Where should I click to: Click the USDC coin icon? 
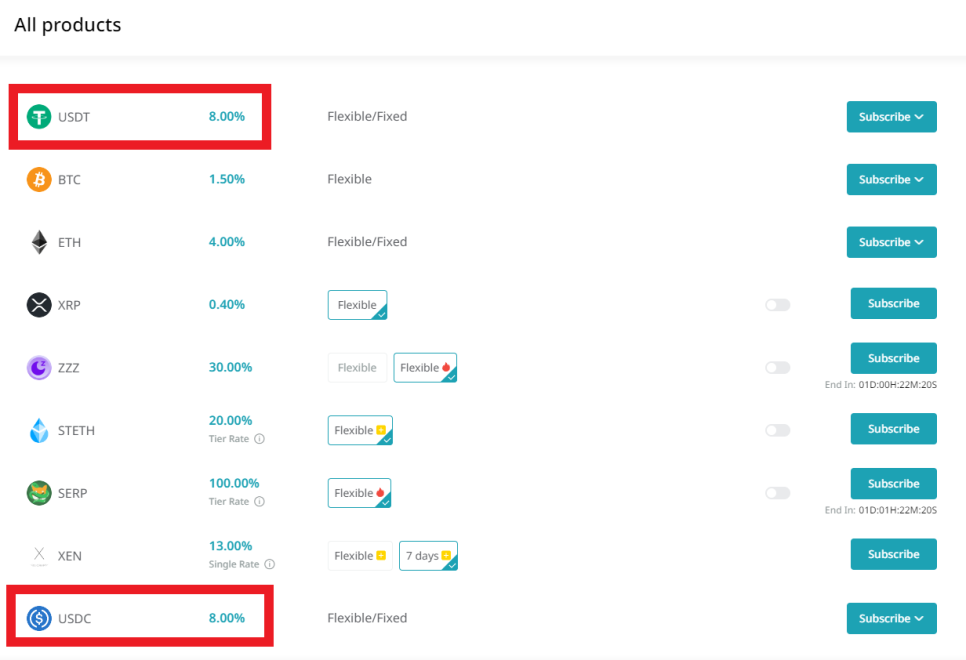click(39, 618)
